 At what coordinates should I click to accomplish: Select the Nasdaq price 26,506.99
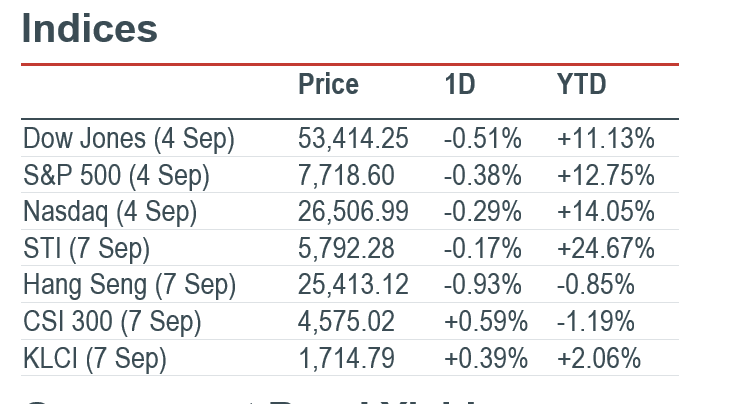pyautogui.click(x=353, y=212)
